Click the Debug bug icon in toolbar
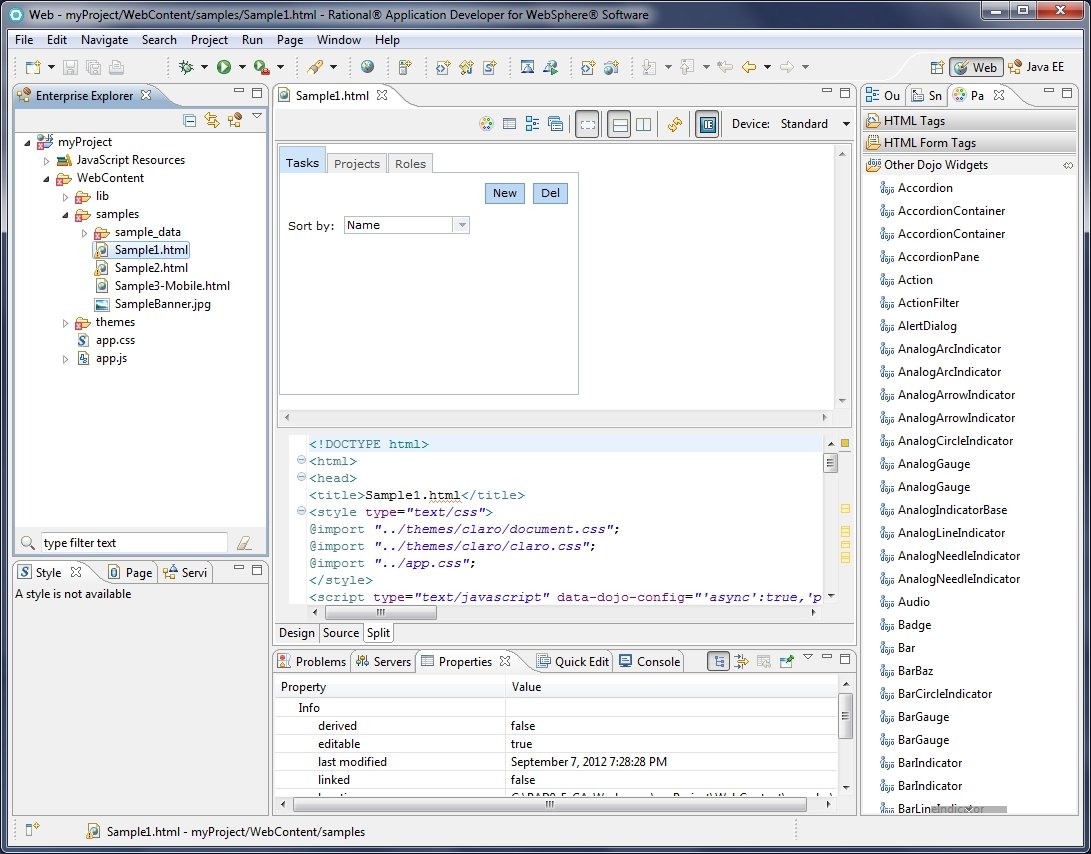The width and height of the screenshot is (1091, 854). (x=186, y=67)
